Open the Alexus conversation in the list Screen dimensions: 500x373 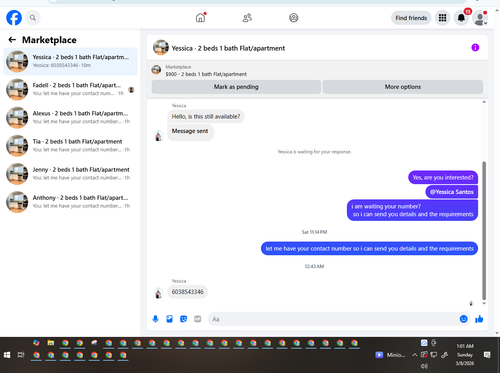[70, 117]
